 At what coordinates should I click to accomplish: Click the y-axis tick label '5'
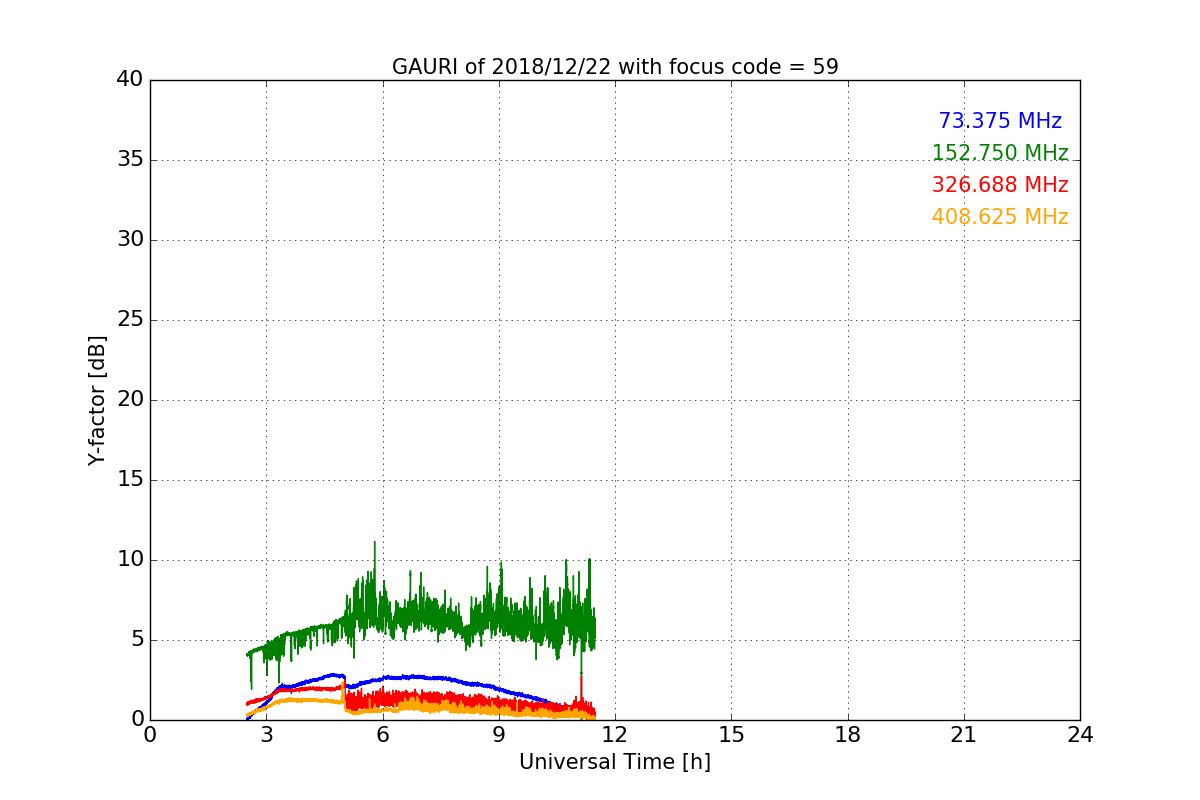click(x=137, y=640)
